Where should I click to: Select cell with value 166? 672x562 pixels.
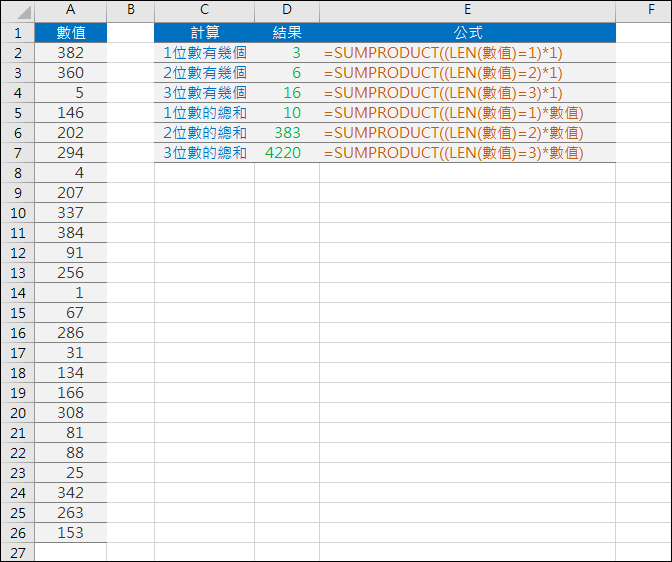[71, 393]
